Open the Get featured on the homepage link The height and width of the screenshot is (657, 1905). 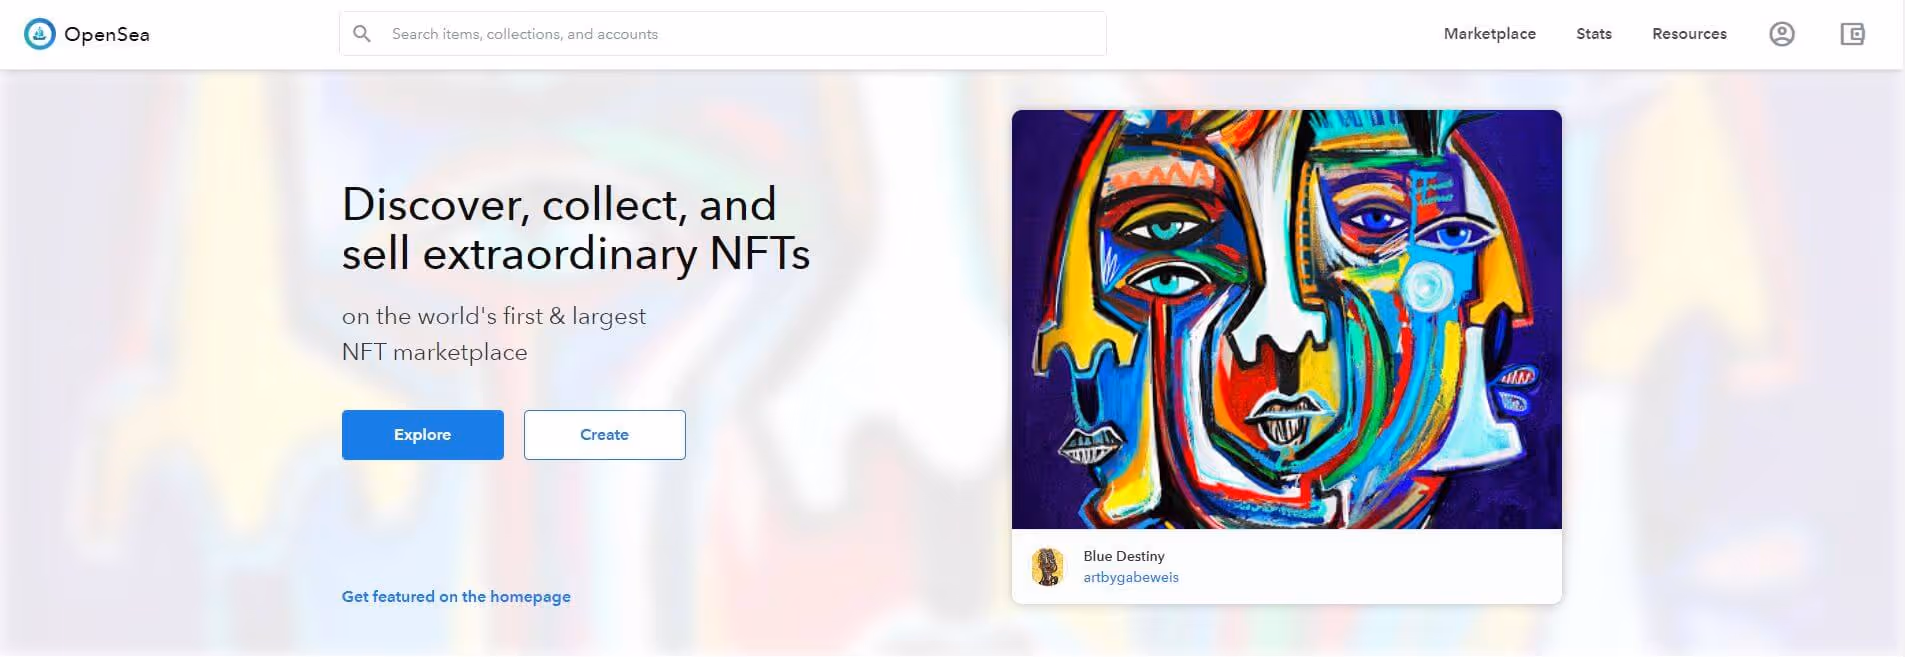click(455, 596)
